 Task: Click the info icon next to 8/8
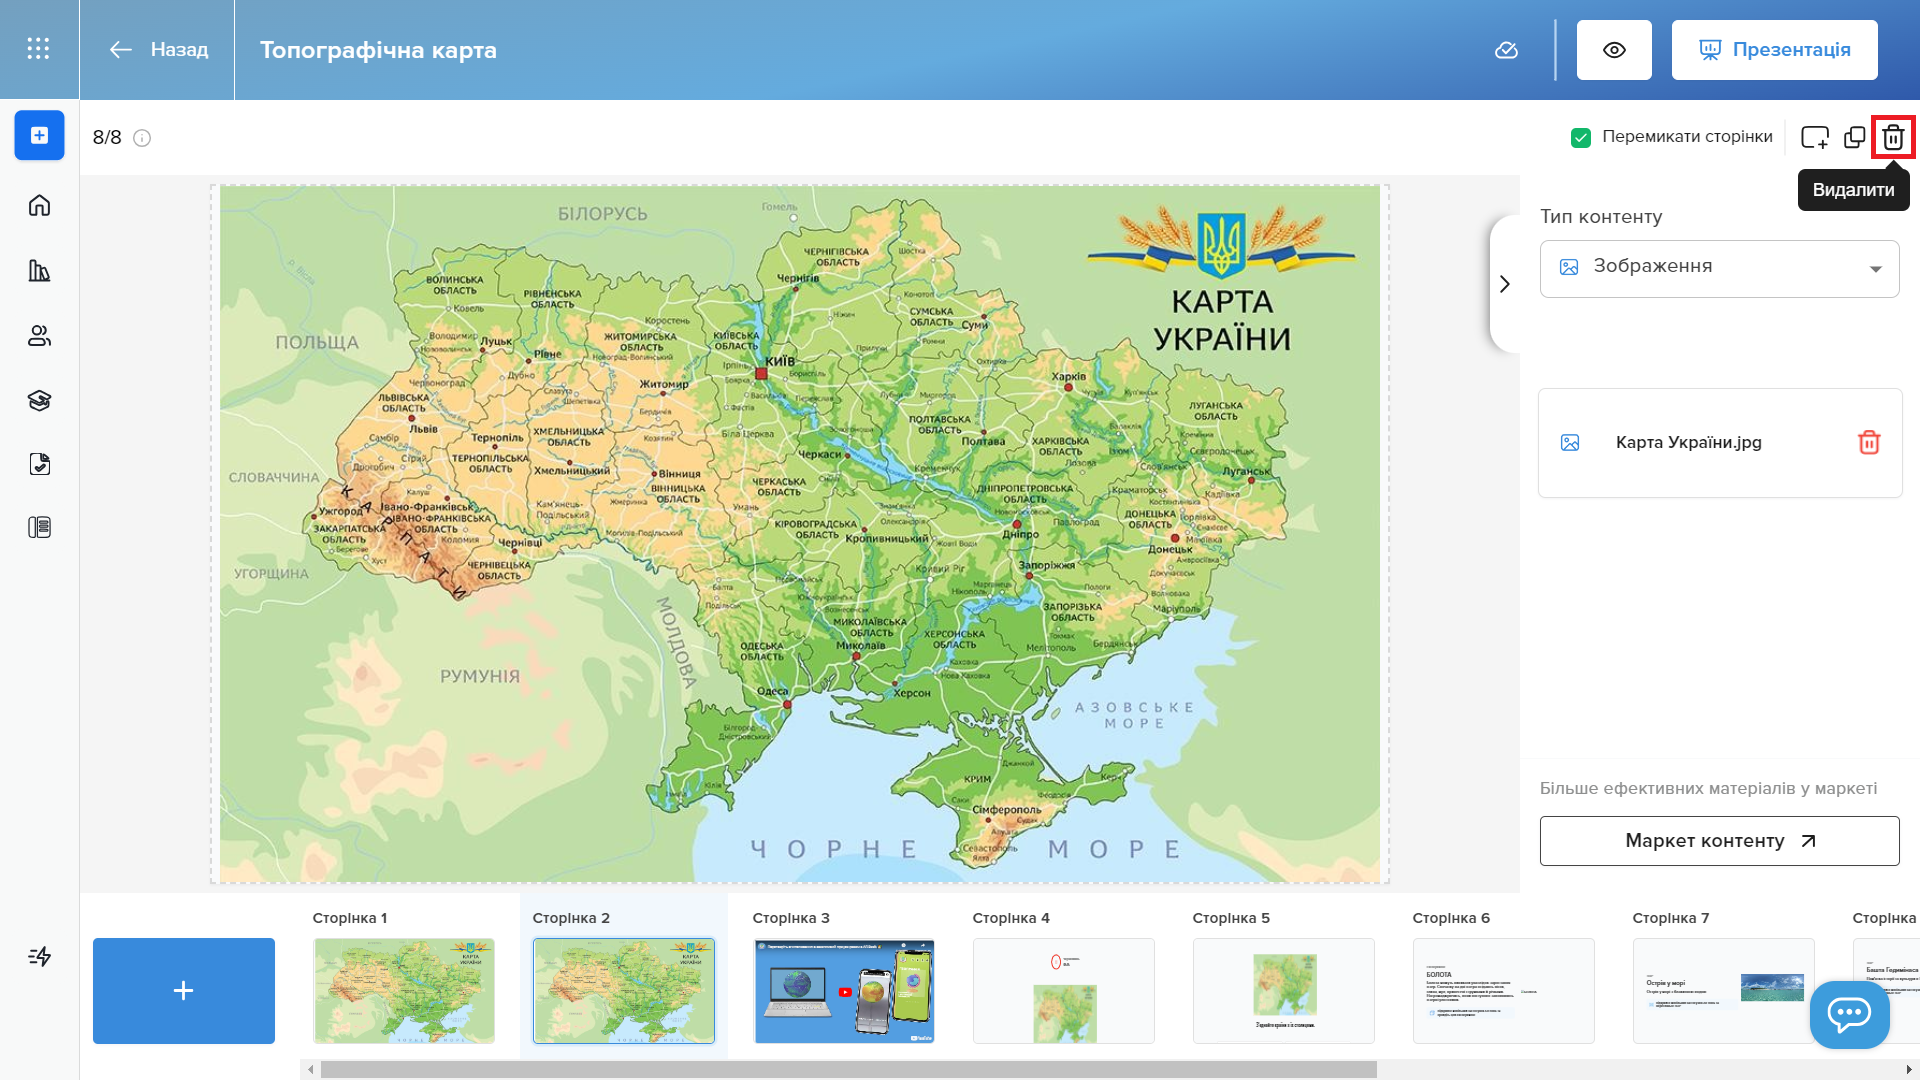pyautogui.click(x=142, y=138)
